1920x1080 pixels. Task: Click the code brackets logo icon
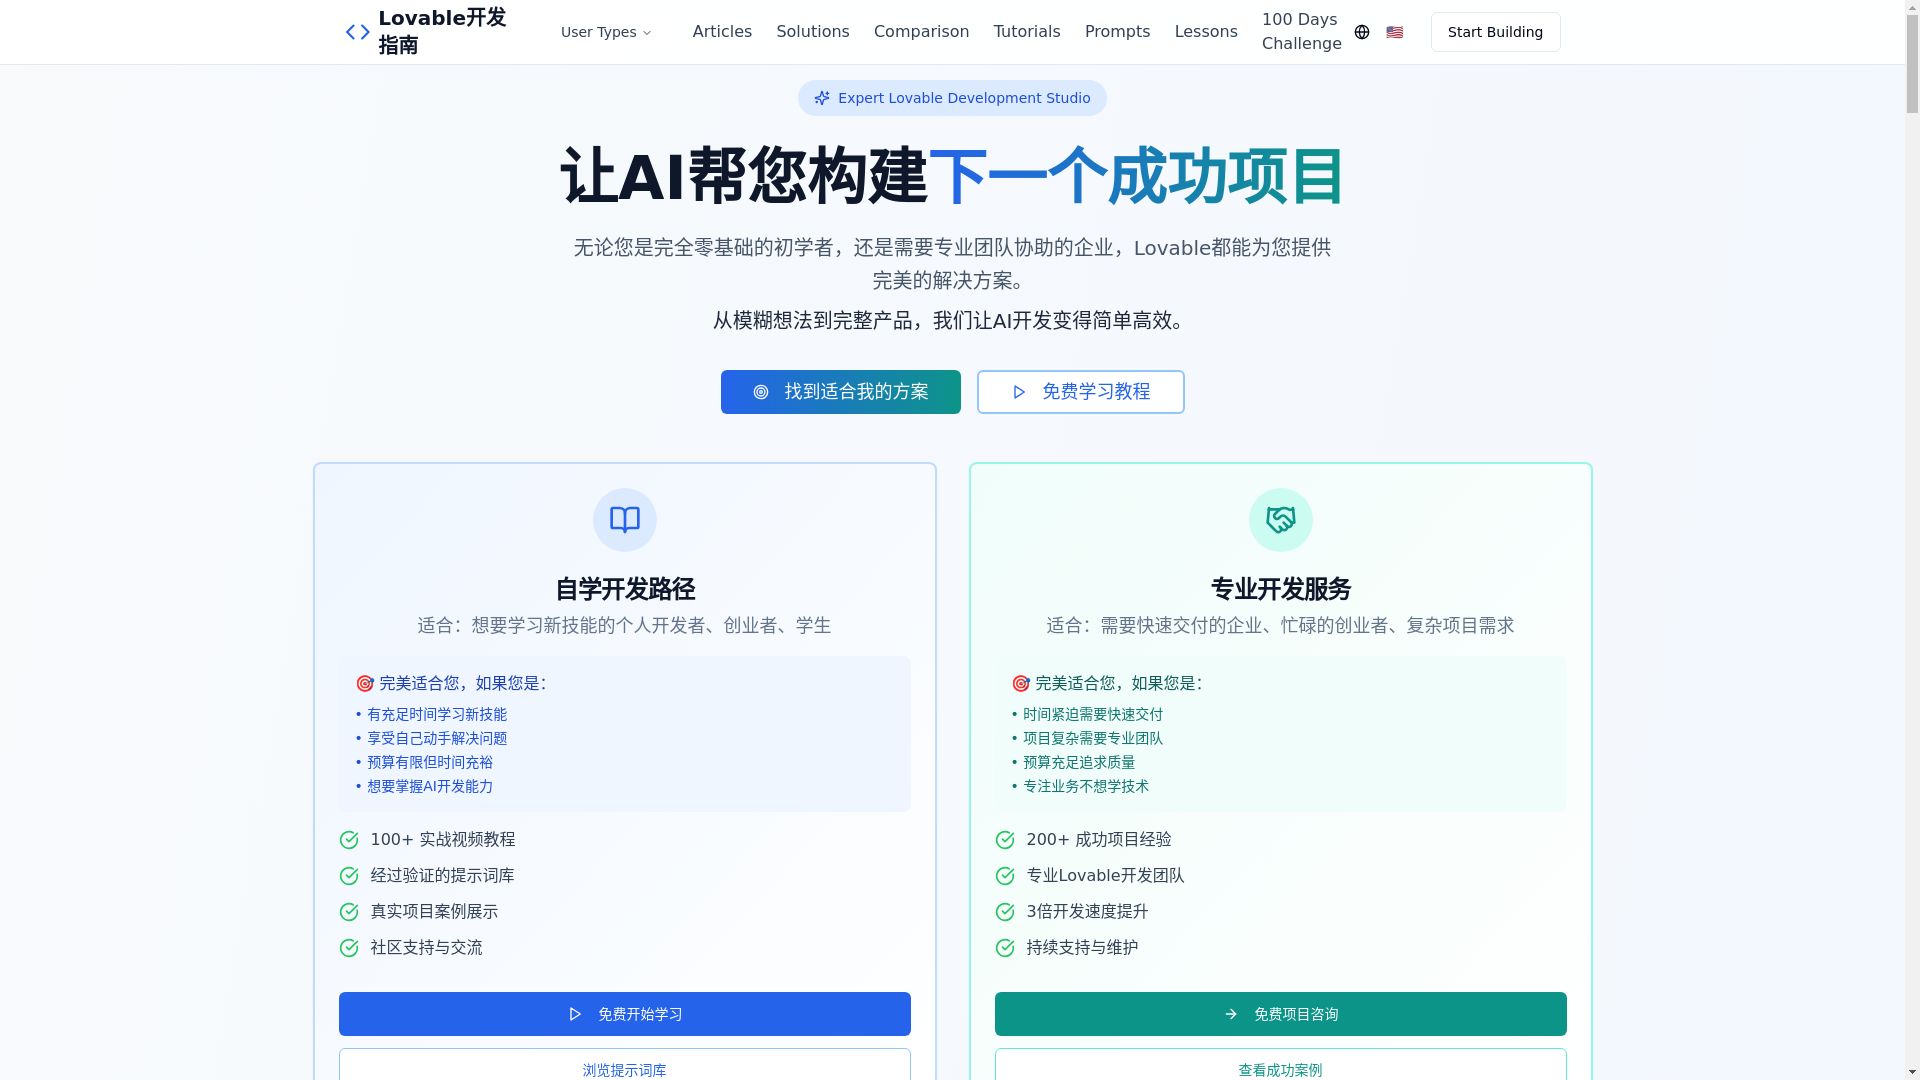click(357, 32)
